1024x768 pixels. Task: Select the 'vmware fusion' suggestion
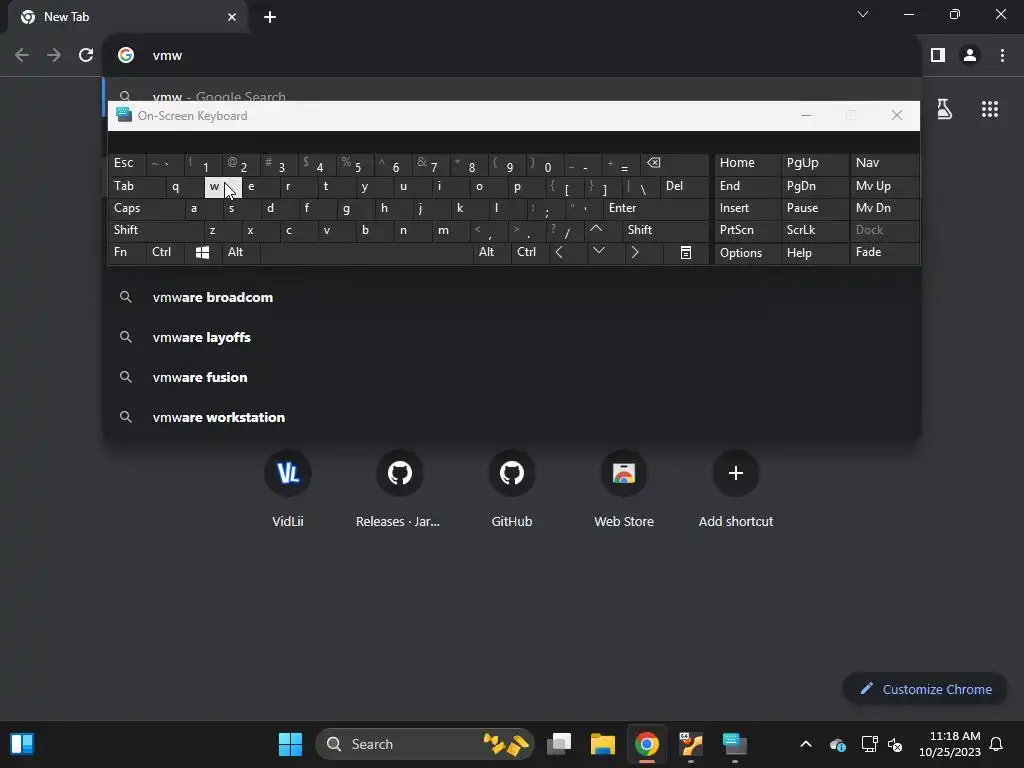click(x=511, y=377)
